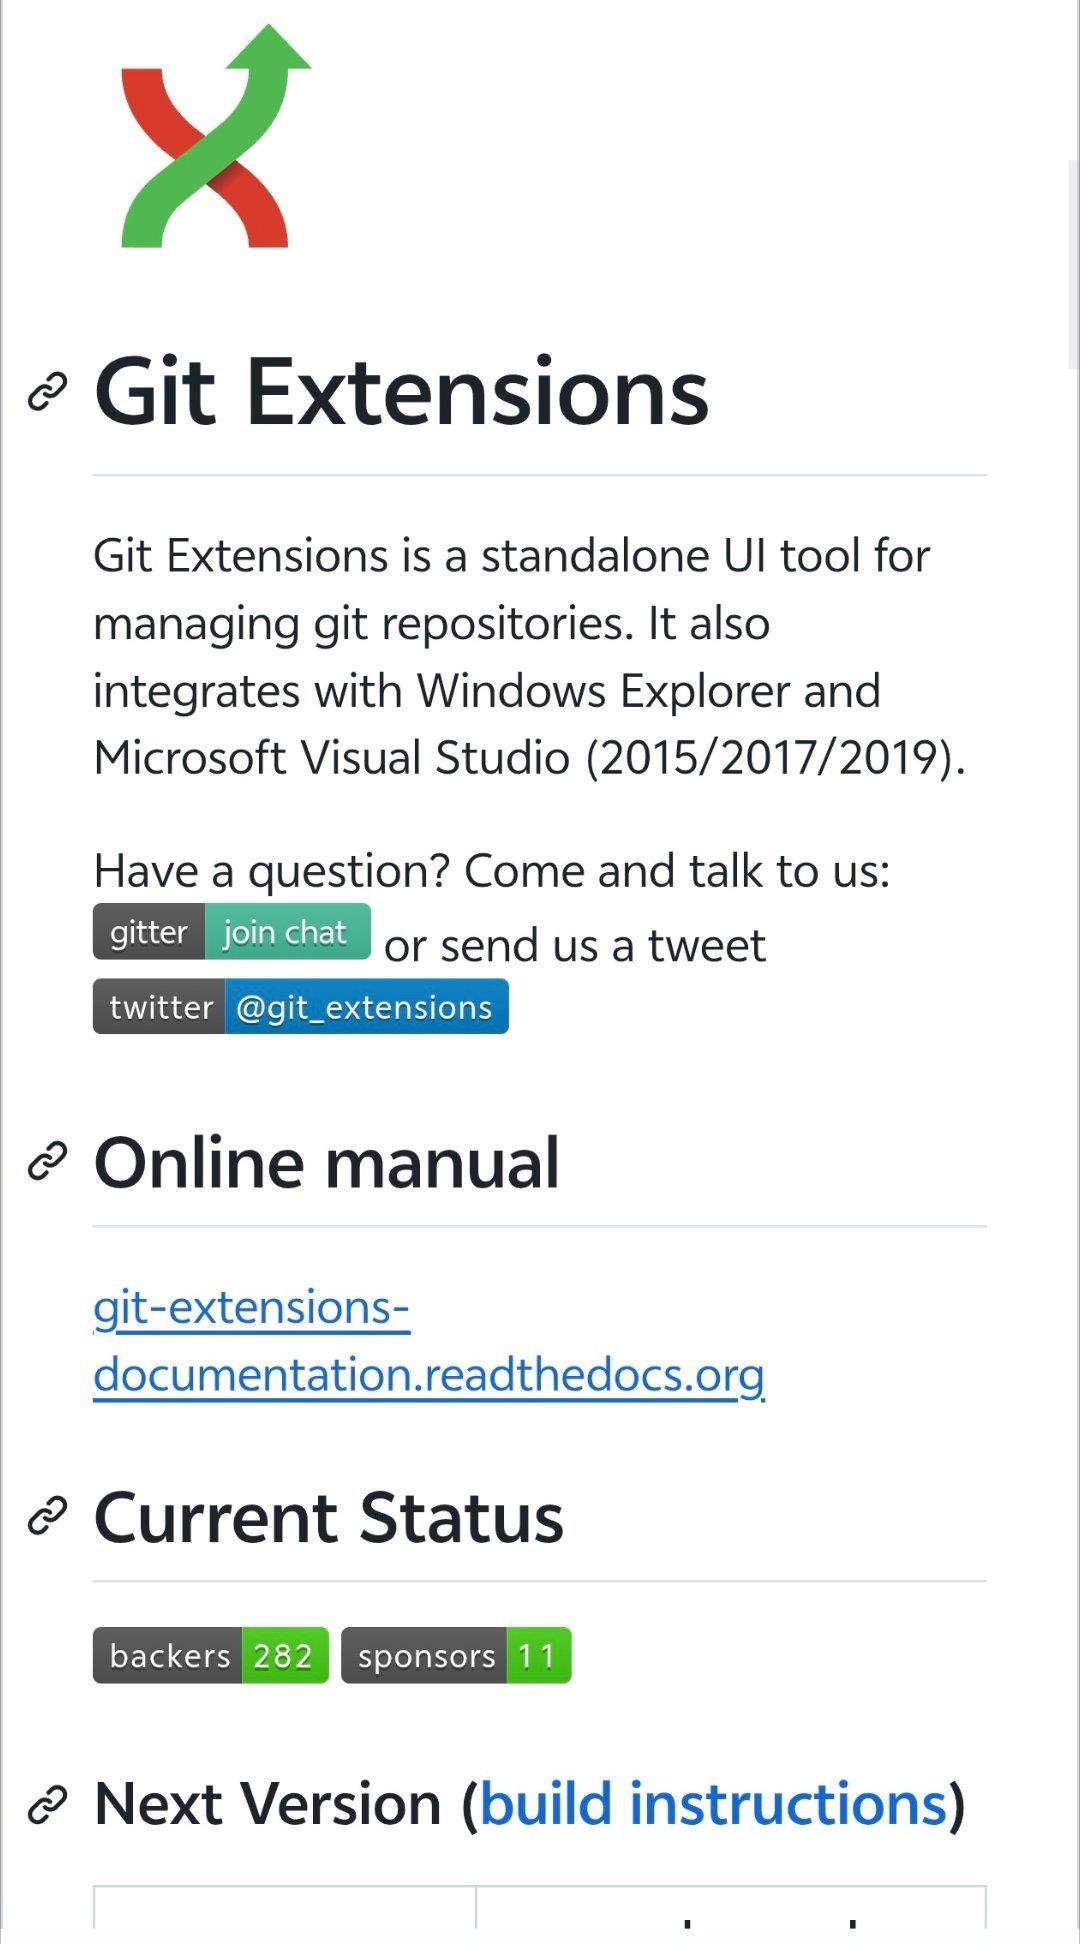
Task: Click the table at the page bottom
Action: pyautogui.click(x=539, y=1908)
